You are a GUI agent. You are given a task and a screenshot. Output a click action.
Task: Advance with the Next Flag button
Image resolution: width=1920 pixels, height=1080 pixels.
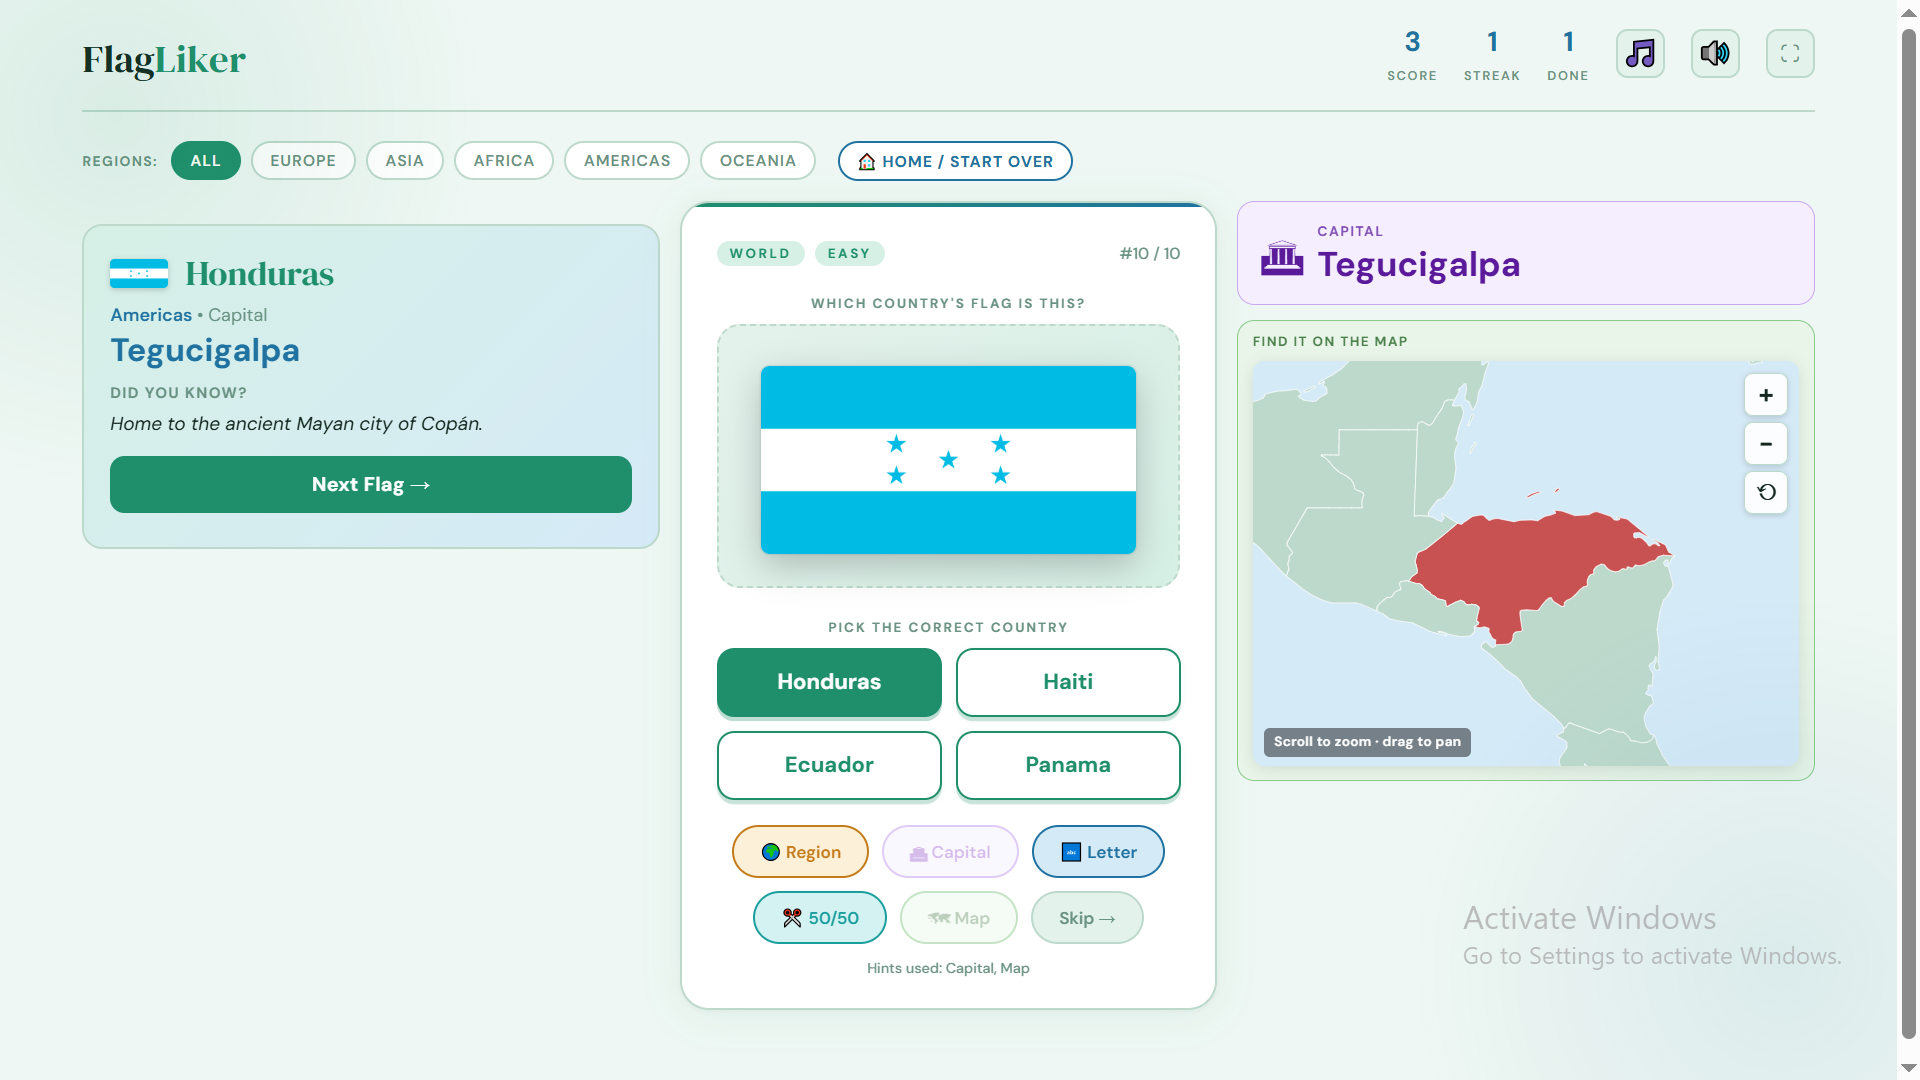[371, 485]
